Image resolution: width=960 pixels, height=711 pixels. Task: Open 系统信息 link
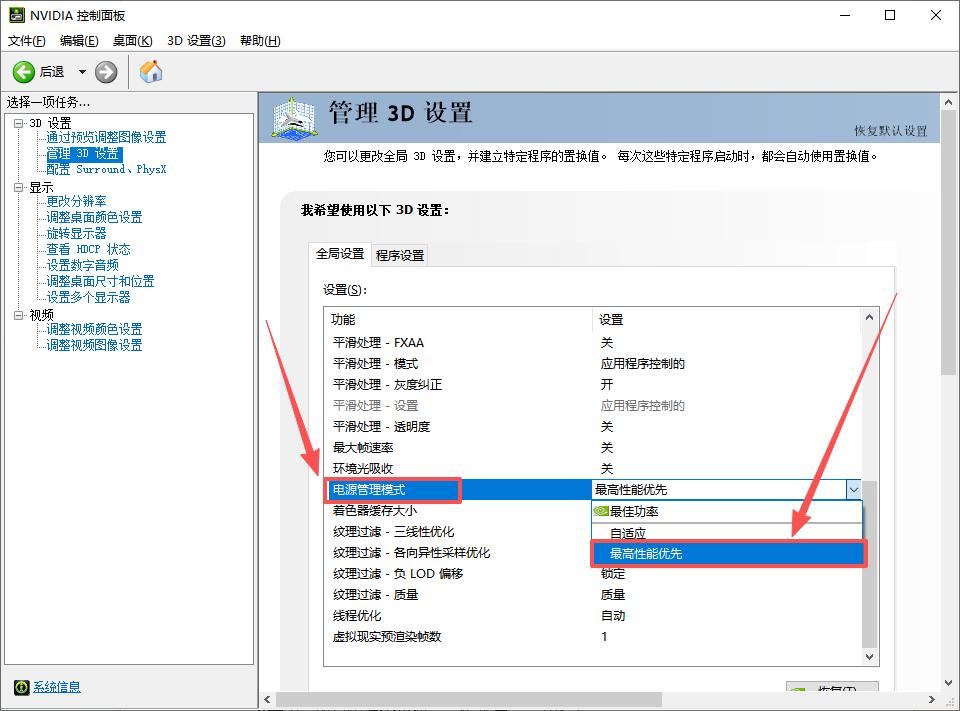pyautogui.click(x=56, y=687)
